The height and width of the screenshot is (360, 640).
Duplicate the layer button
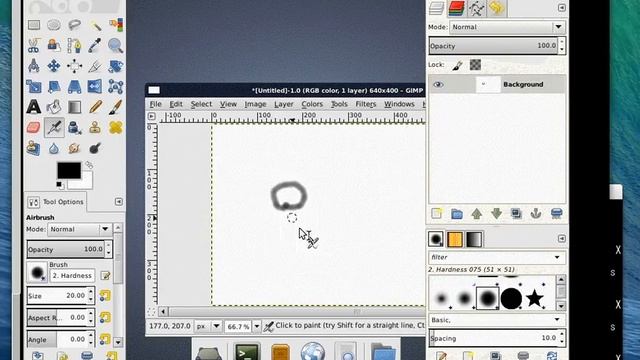point(516,213)
